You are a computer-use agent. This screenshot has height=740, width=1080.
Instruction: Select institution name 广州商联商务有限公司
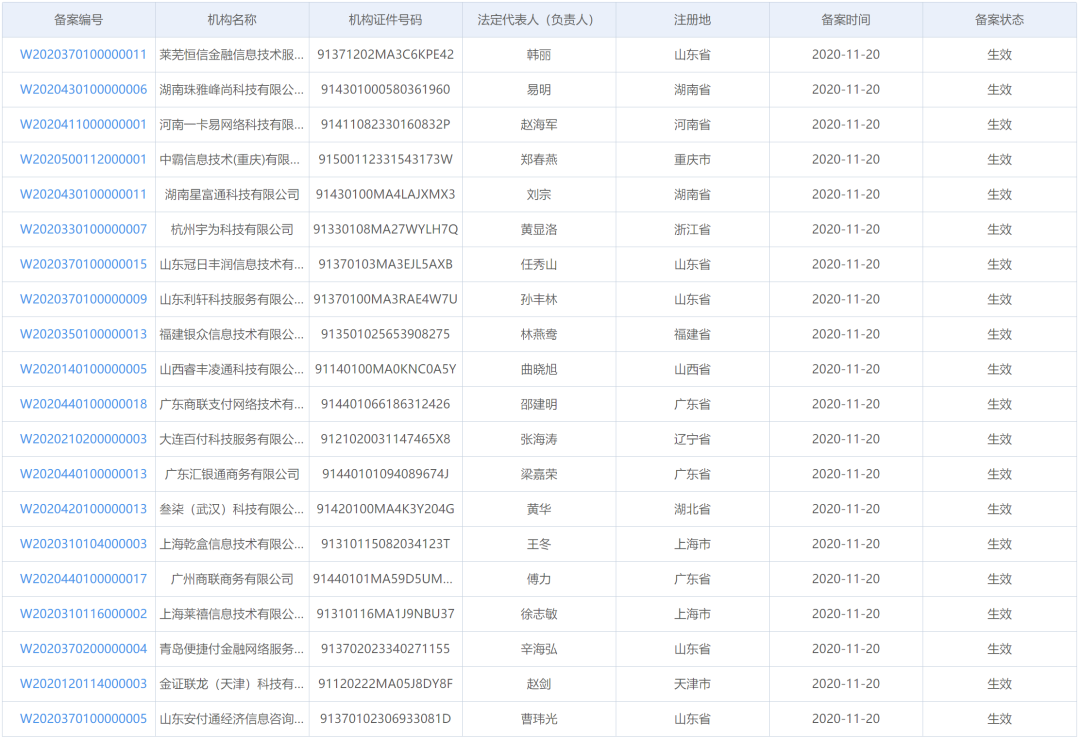pyautogui.click(x=232, y=579)
